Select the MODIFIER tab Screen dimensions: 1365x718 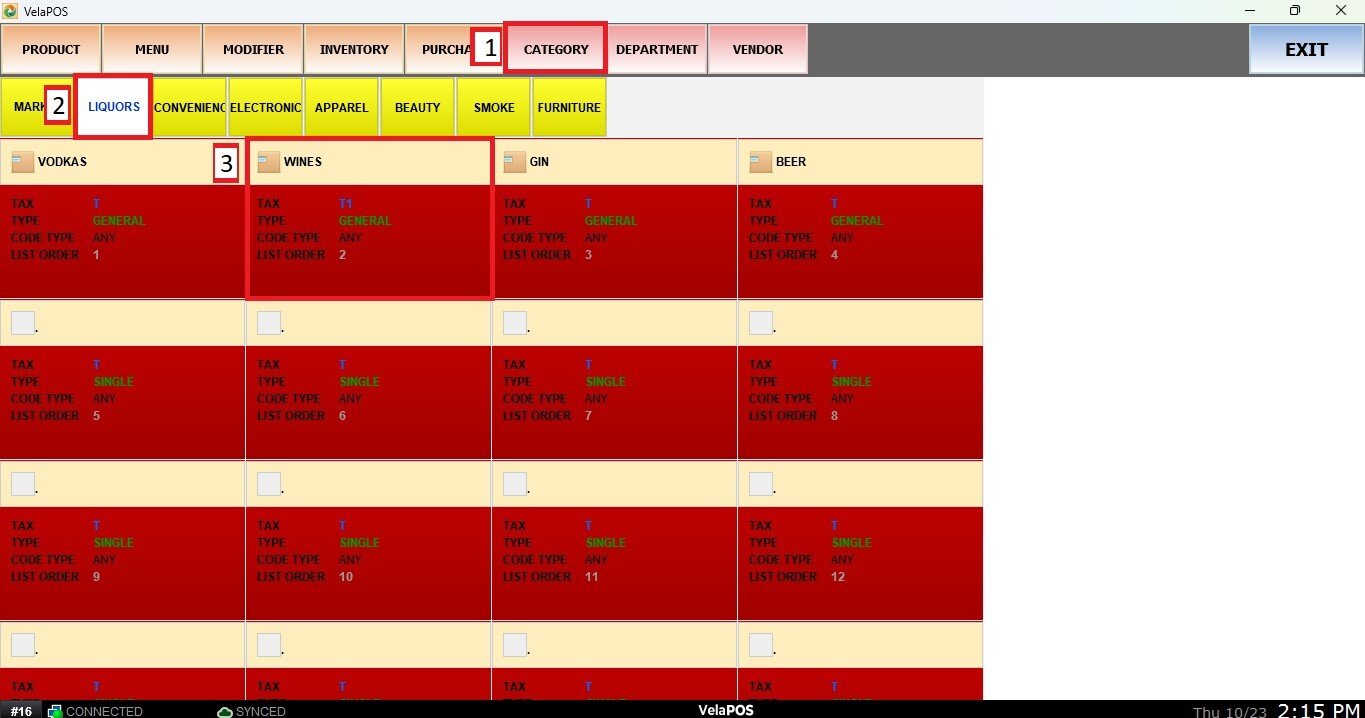(253, 49)
